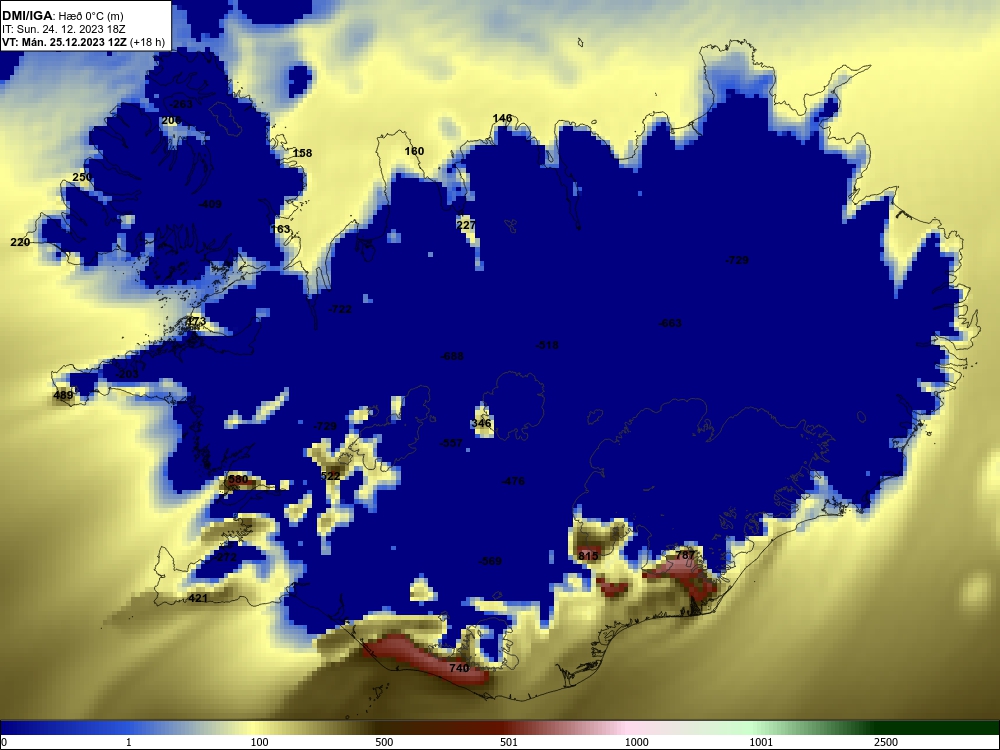Click the 220 value at the western tip
This screenshot has width=1000, height=750.
(x=20, y=242)
